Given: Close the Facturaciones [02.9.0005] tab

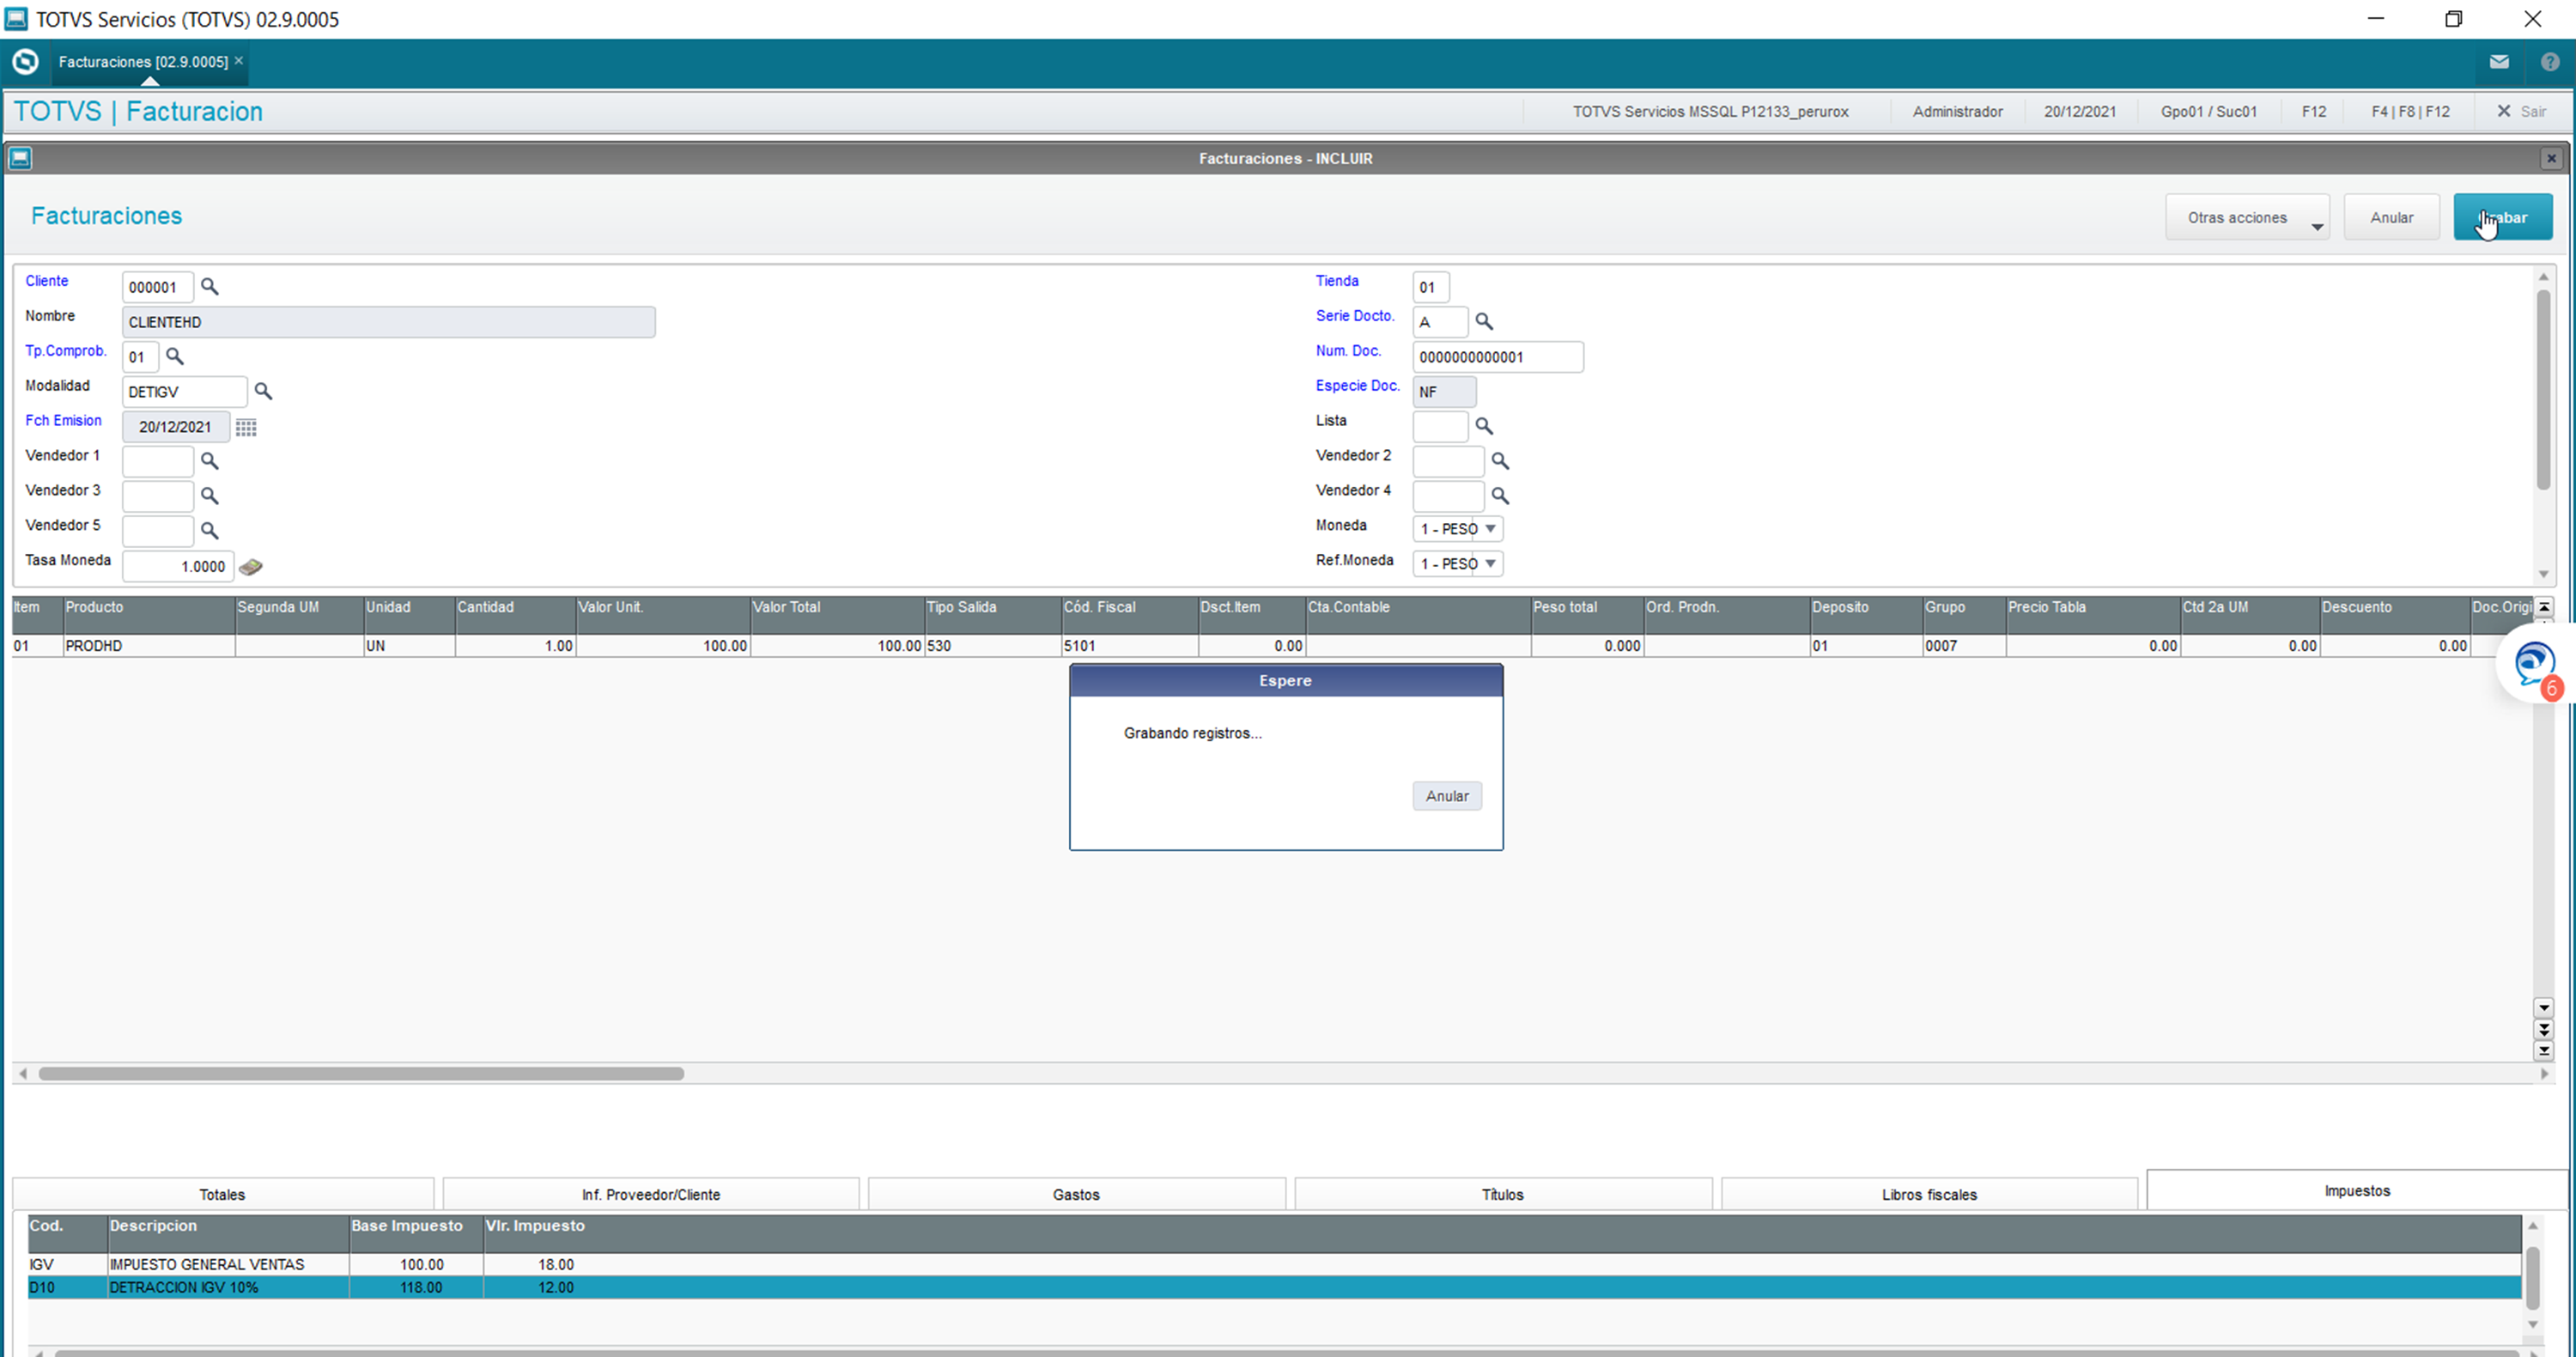Looking at the screenshot, I should [239, 61].
